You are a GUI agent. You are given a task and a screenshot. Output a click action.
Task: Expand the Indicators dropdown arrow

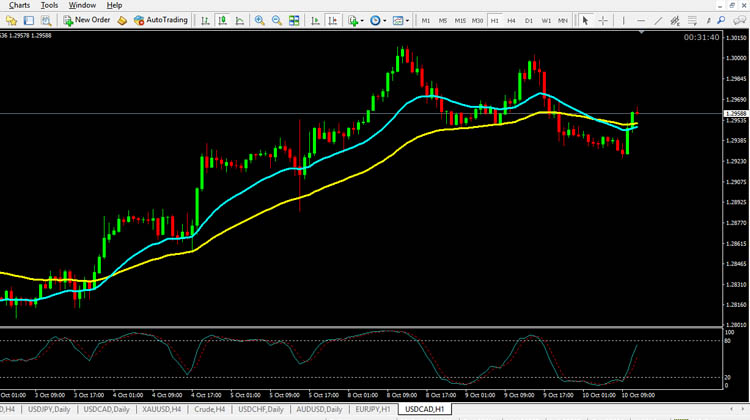click(362, 21)
